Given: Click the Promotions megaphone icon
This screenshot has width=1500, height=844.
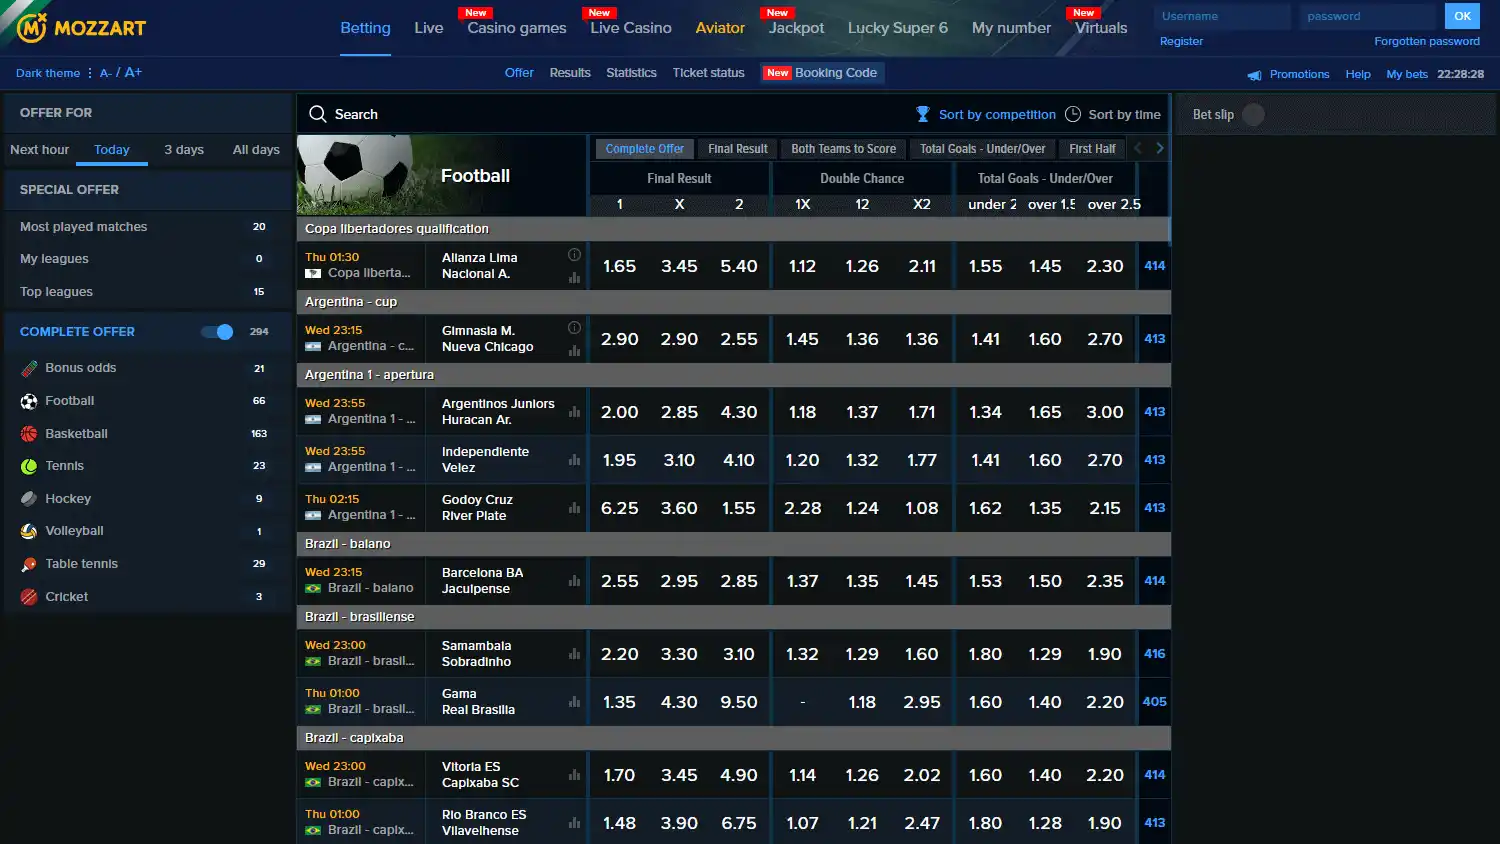Looking at the screenshot, I should pyautogui.click(x=1254, y=75).
